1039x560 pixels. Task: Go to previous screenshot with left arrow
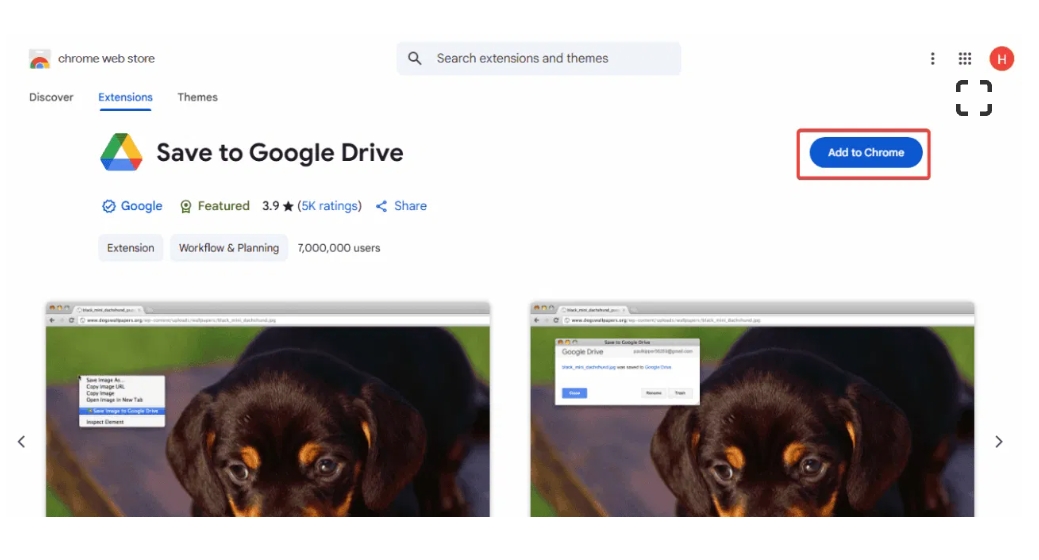[x=21, y=441]
